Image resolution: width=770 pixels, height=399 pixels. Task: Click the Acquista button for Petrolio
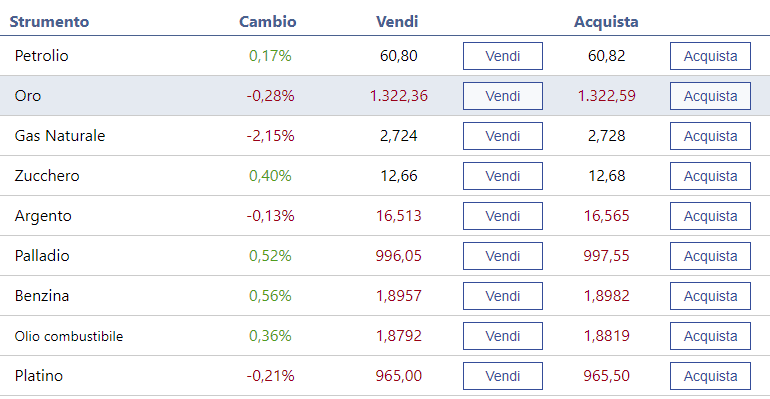710,56
